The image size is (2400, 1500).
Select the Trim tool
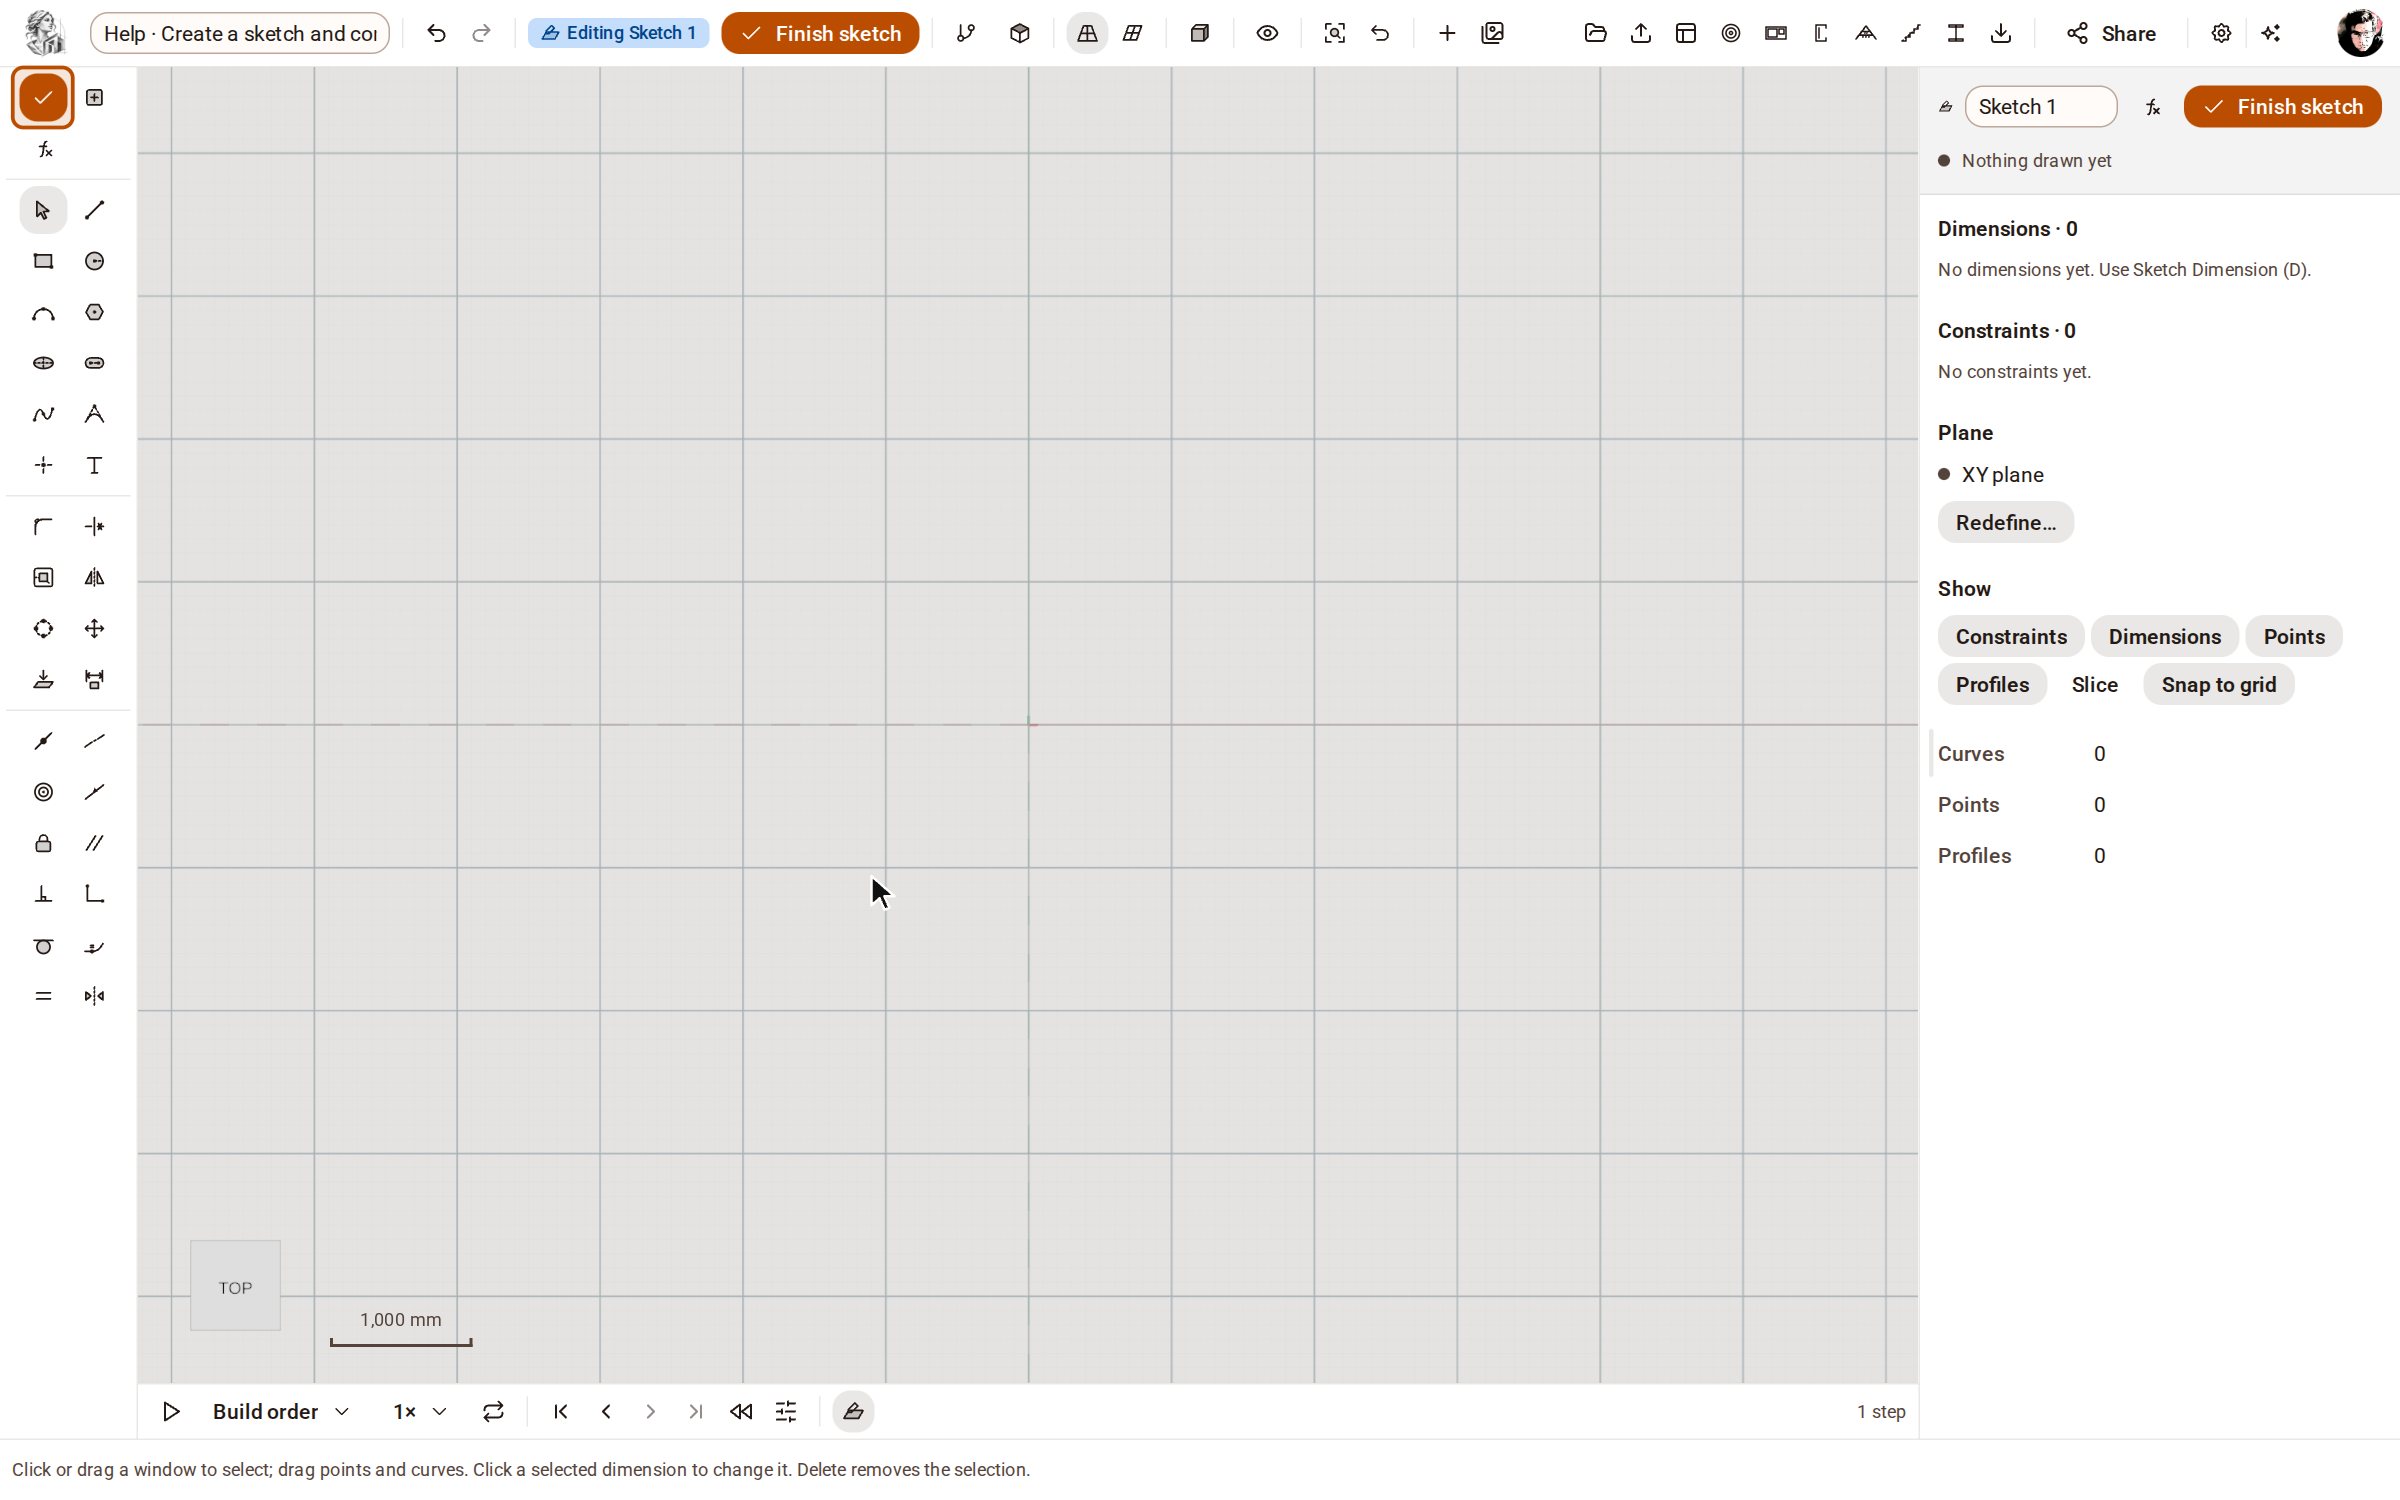tap(94, 526)
